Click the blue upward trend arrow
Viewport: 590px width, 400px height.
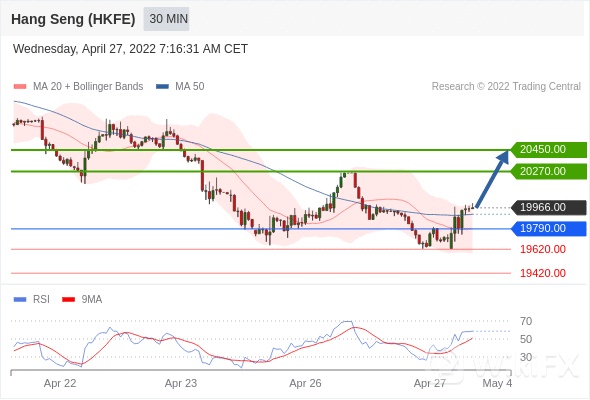[x=493, y=178]
